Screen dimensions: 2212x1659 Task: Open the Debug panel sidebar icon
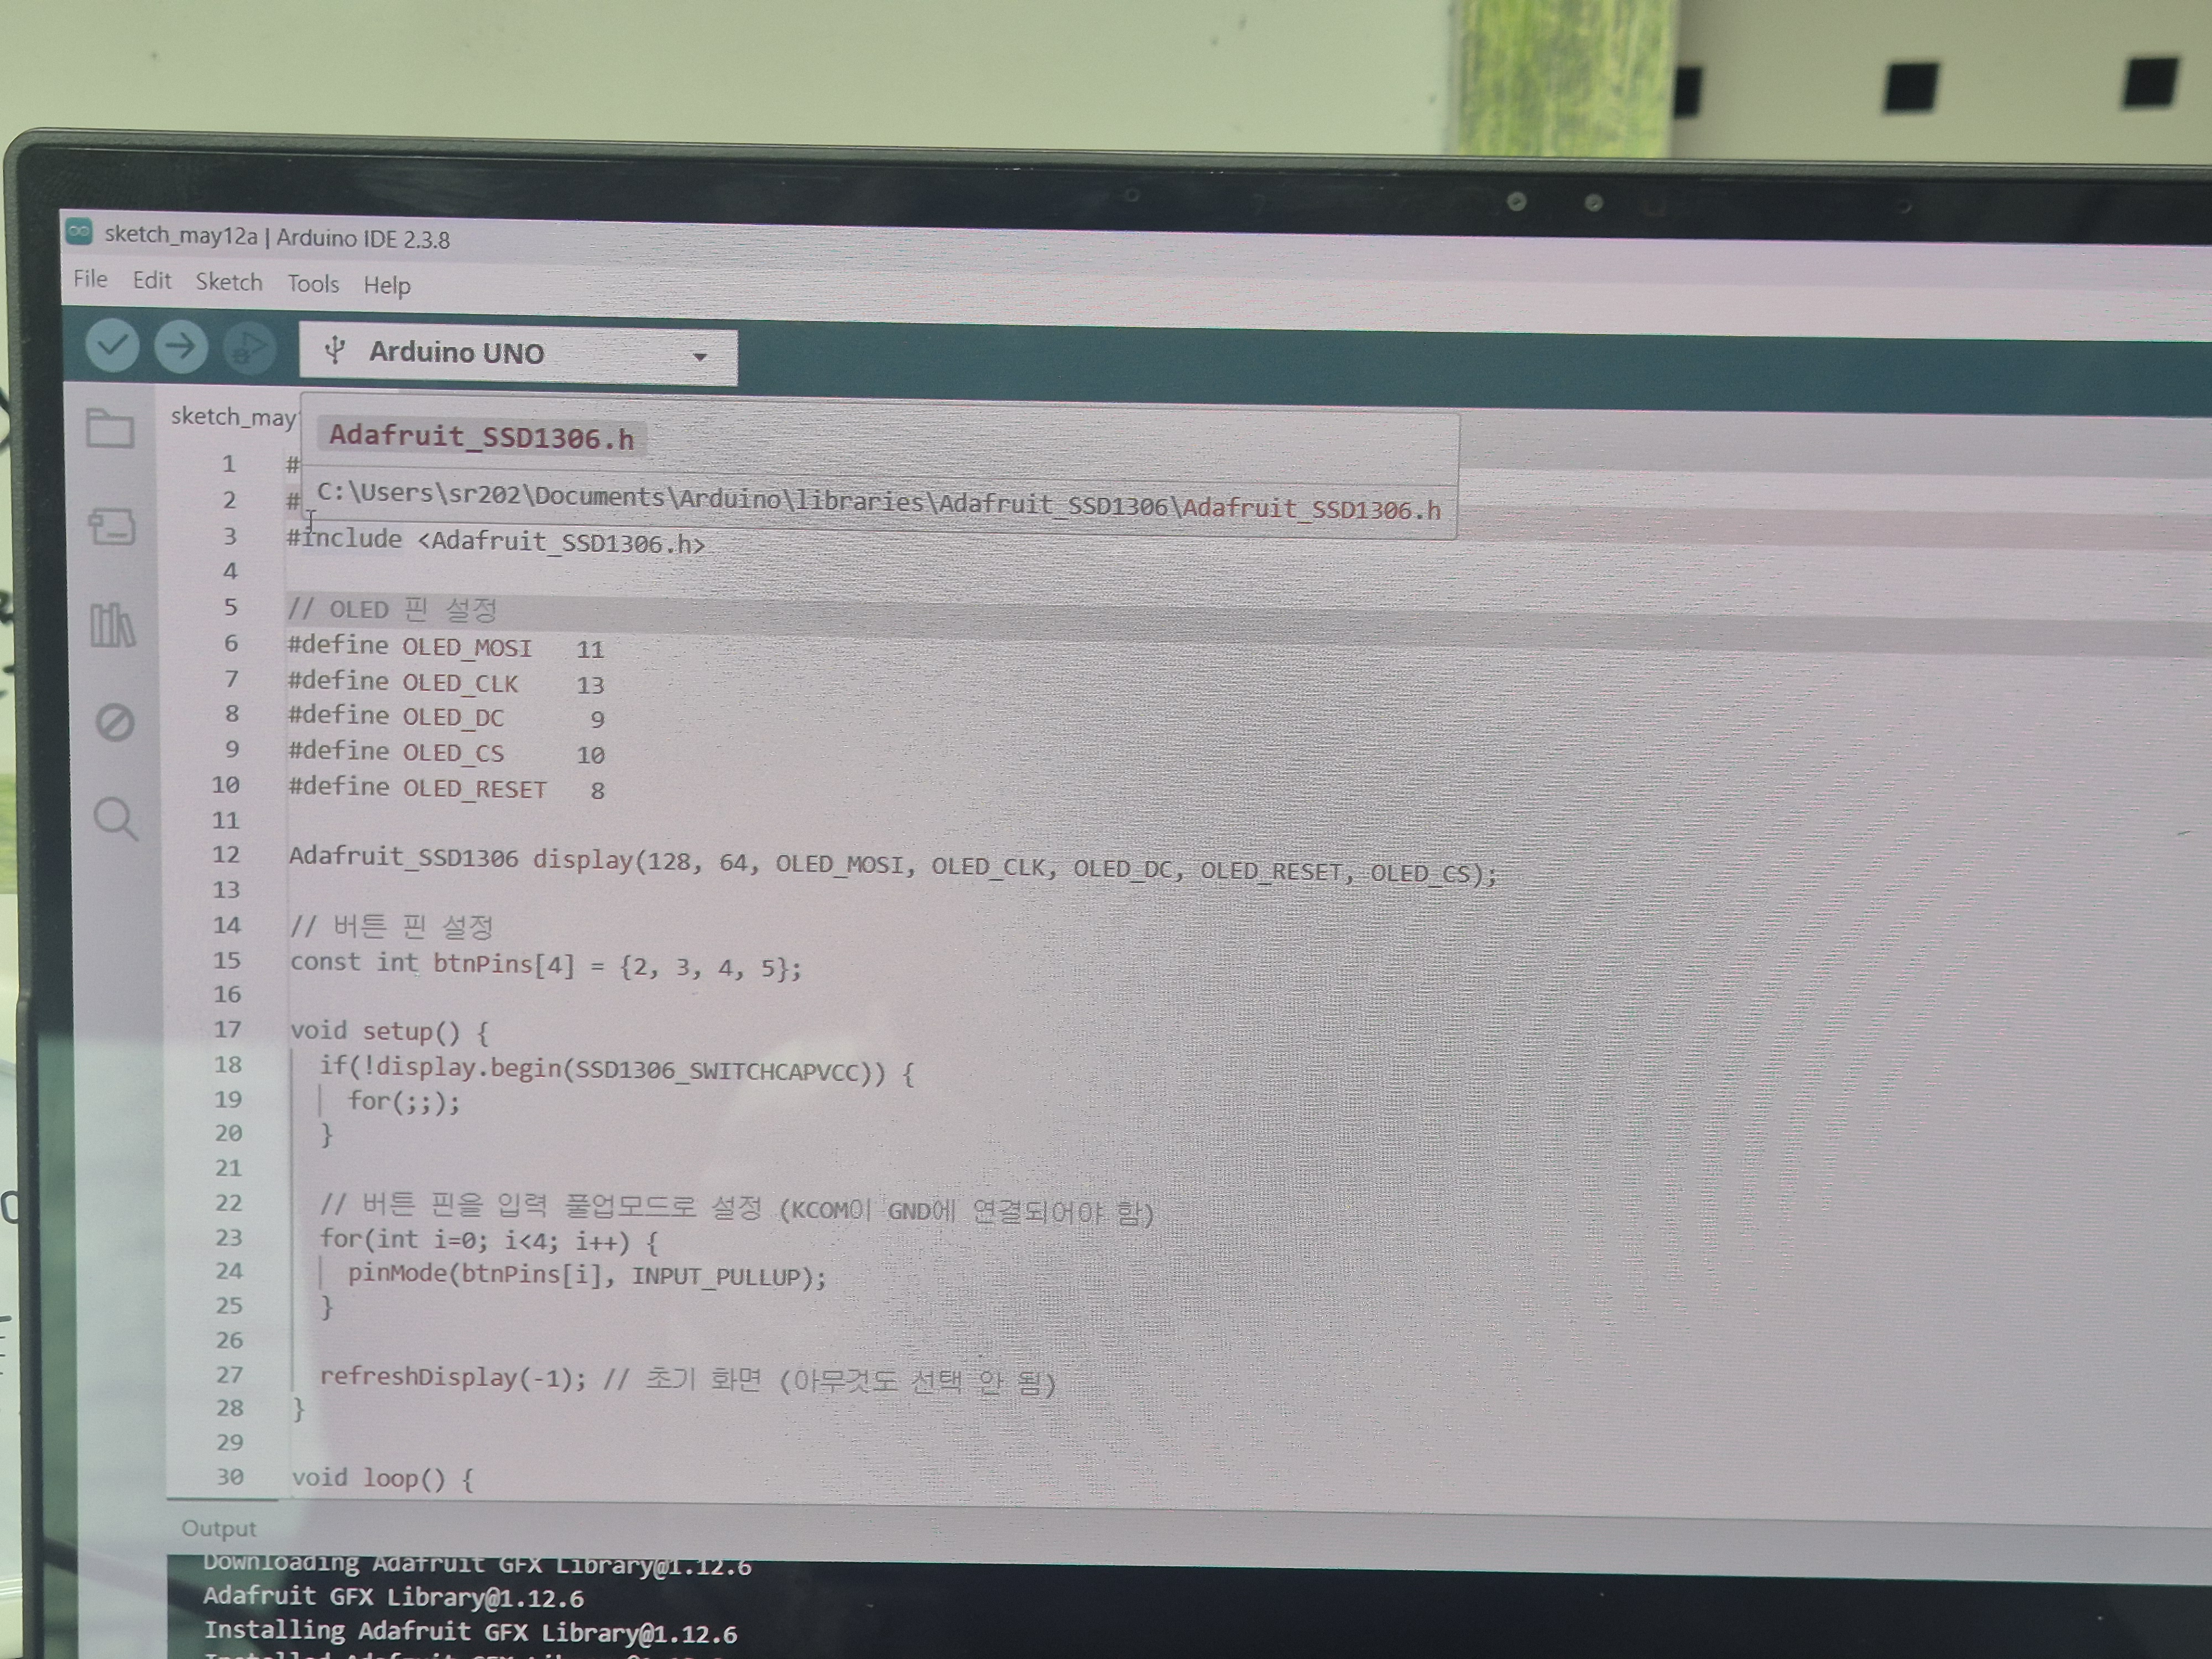tap(115, 722)
